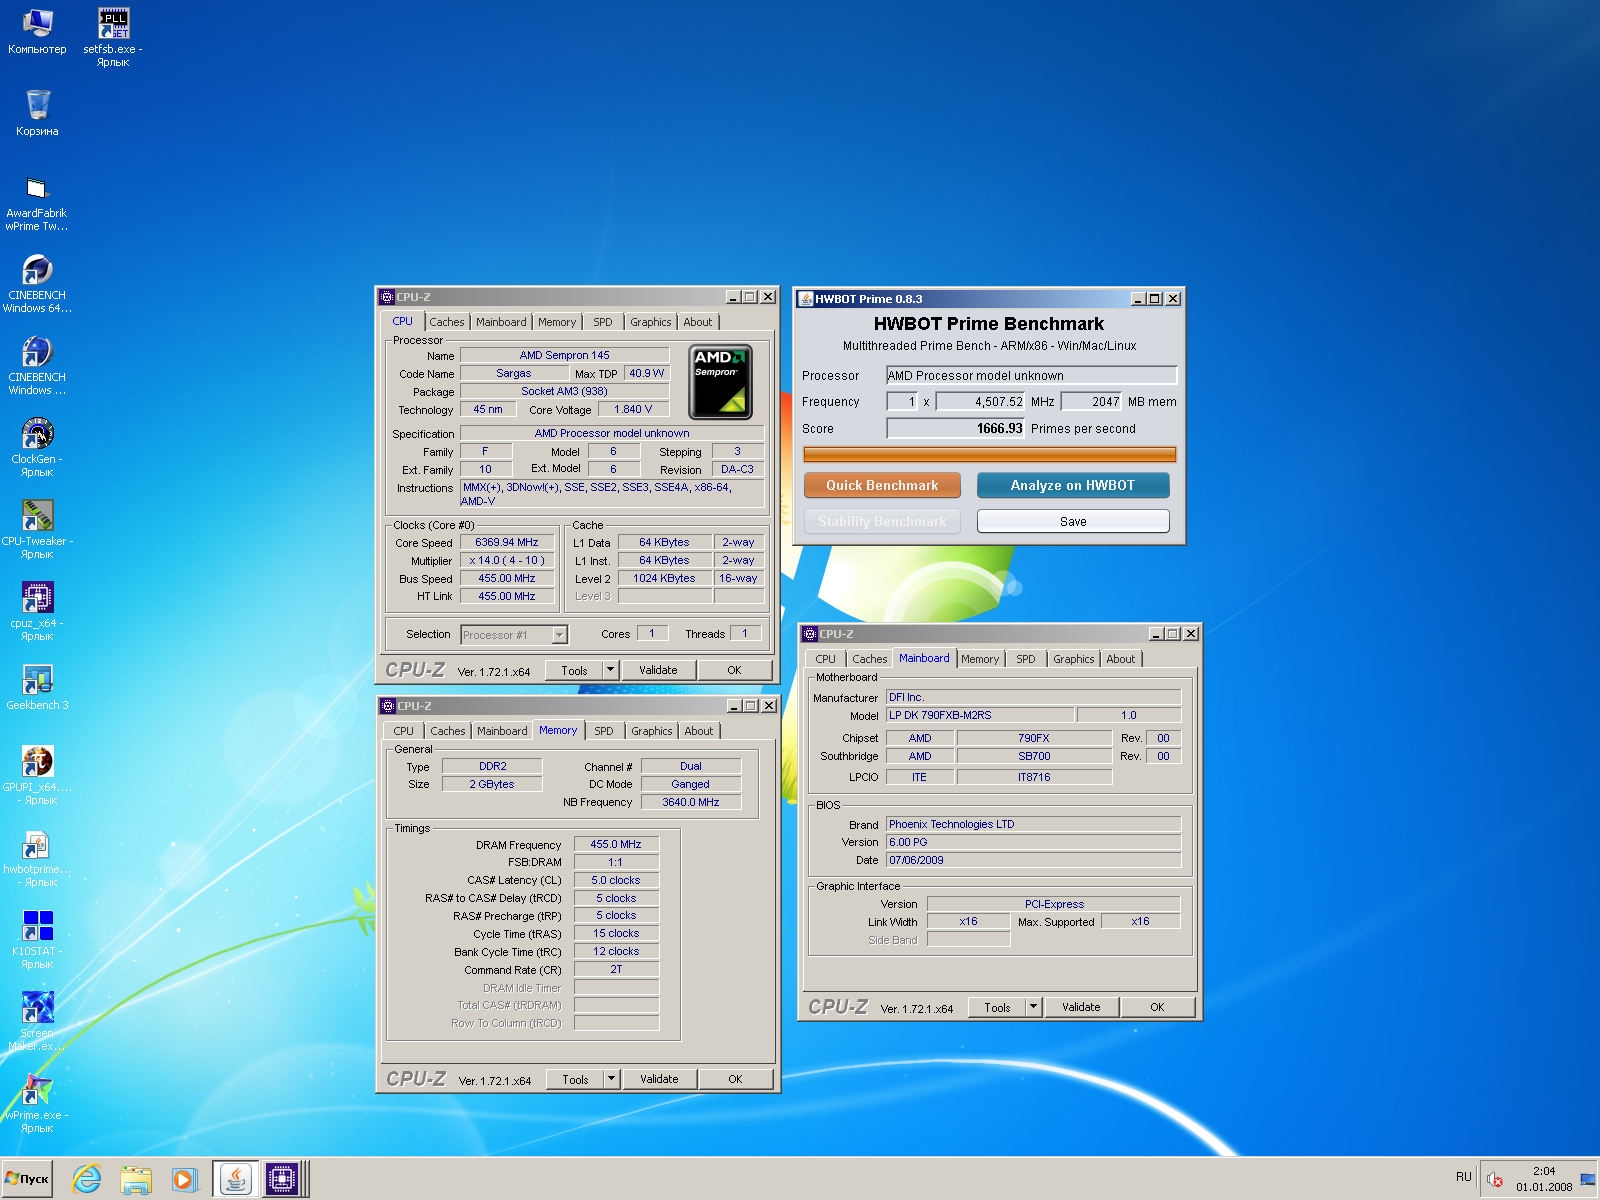Click the Save button in HWBOT Prime
Image resolution: width=1600 pixels, height=1200 pixels.
[1073, 521]
